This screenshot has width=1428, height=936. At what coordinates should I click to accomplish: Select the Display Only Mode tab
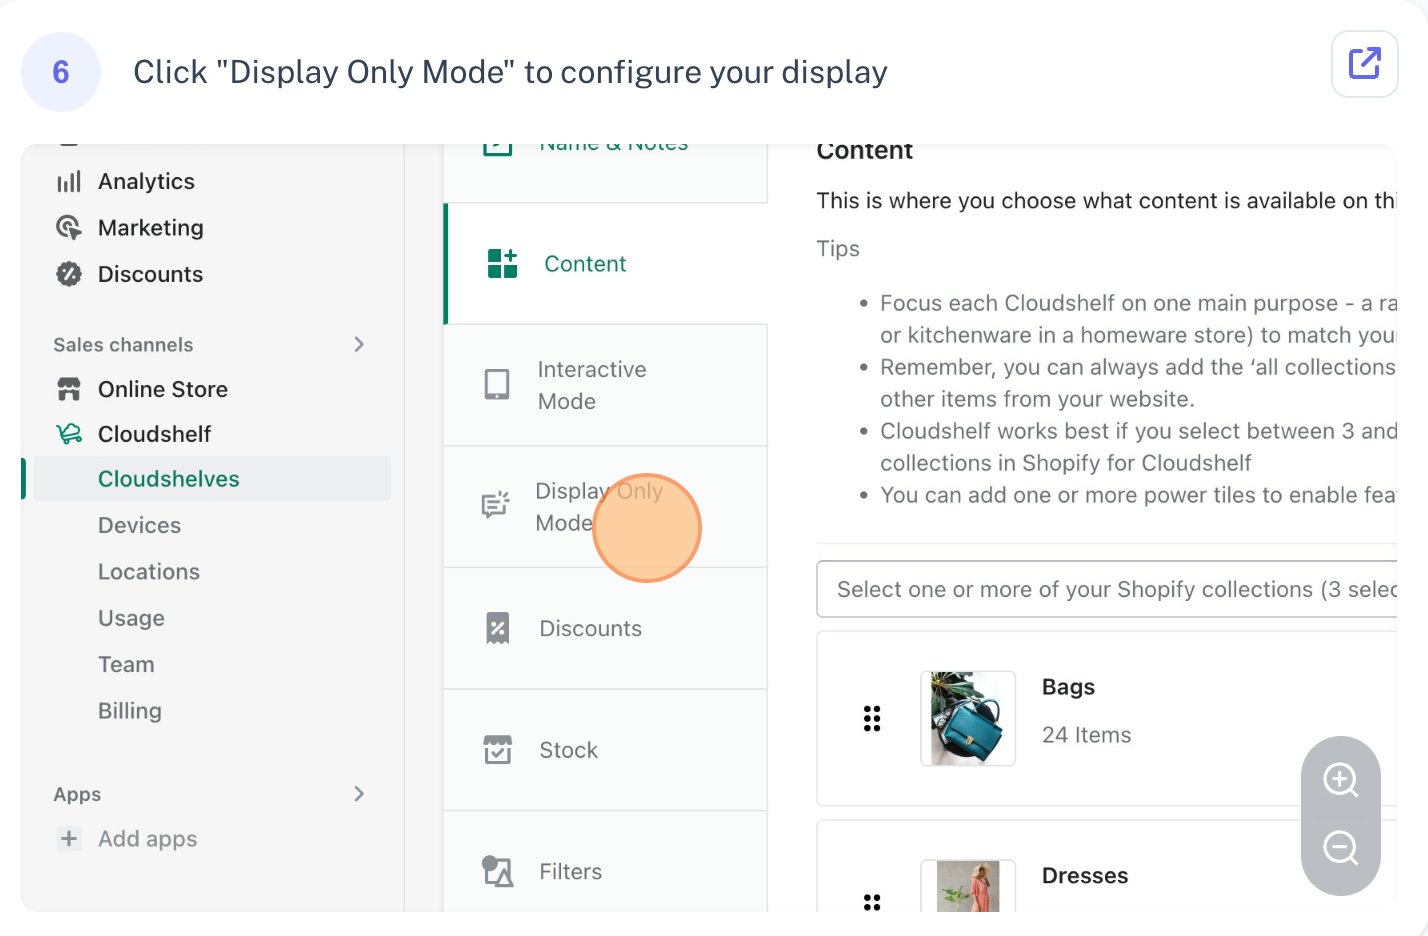606,507
